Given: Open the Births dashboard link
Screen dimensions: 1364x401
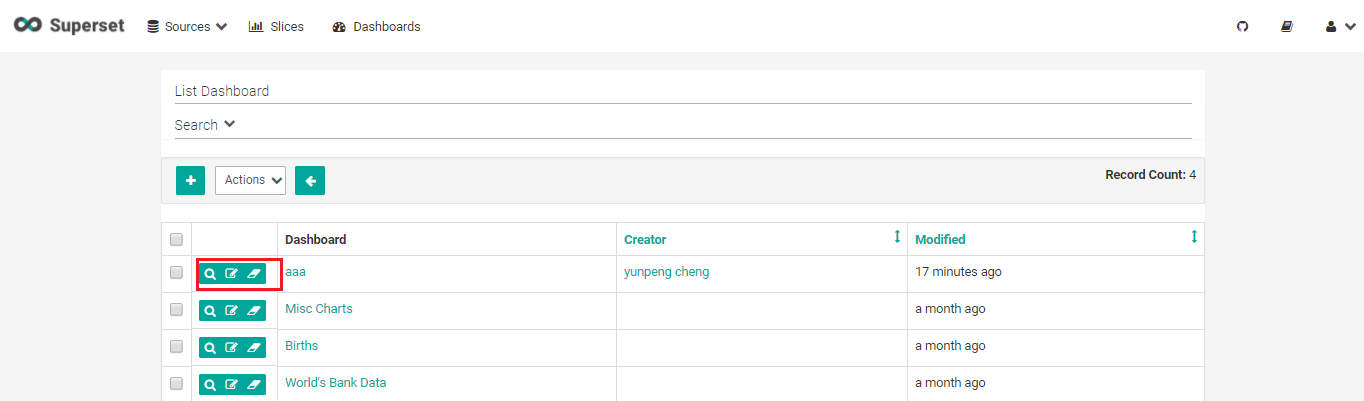Looking at the screenshot, I should 301,345.
